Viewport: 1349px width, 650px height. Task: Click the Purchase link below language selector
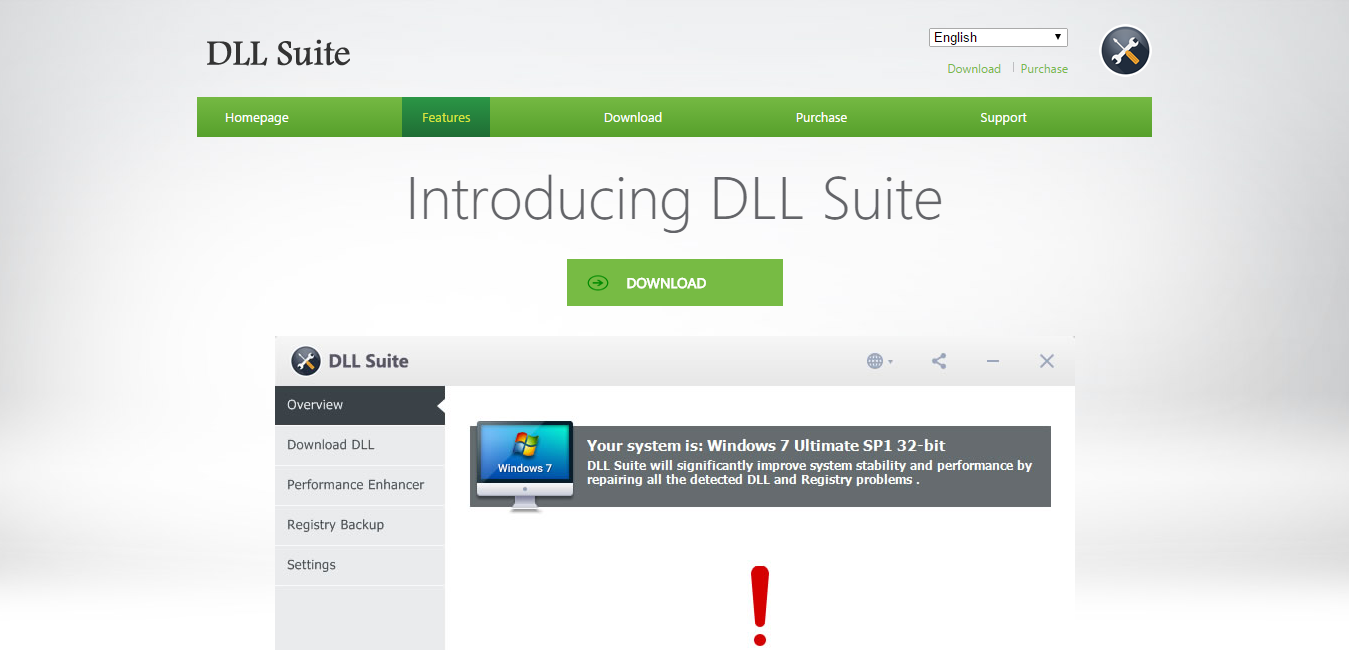tap(1044, 69)
